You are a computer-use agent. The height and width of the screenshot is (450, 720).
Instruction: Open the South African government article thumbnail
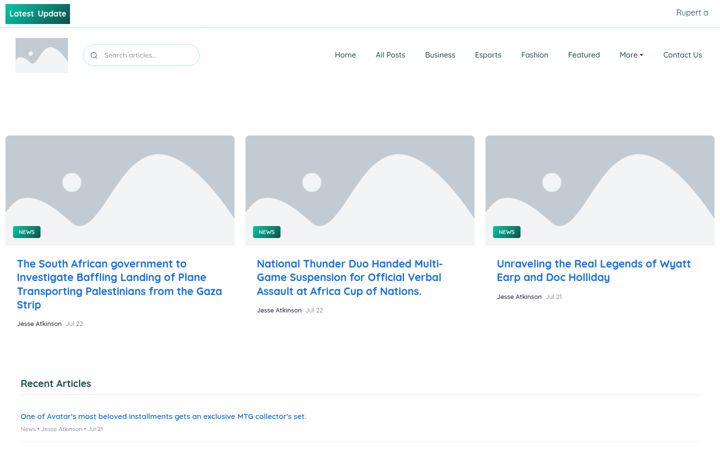(120, 190)
